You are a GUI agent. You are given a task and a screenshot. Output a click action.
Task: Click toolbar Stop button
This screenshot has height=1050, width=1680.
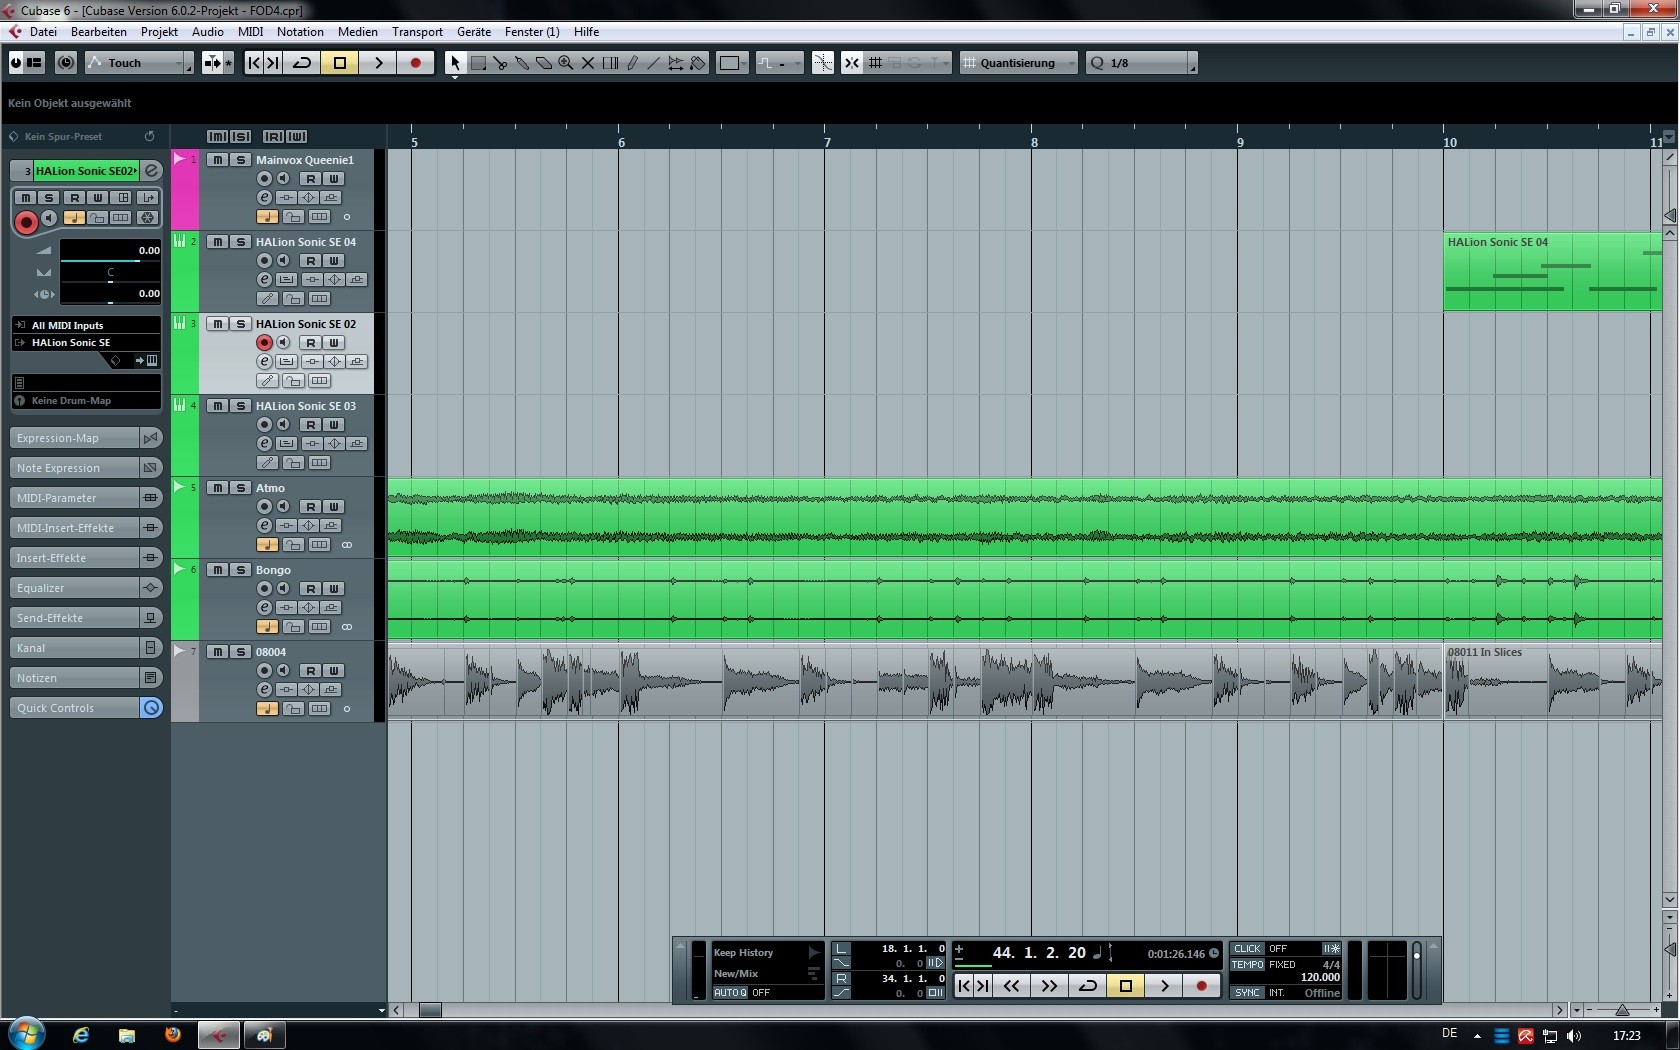coord(340,63)
